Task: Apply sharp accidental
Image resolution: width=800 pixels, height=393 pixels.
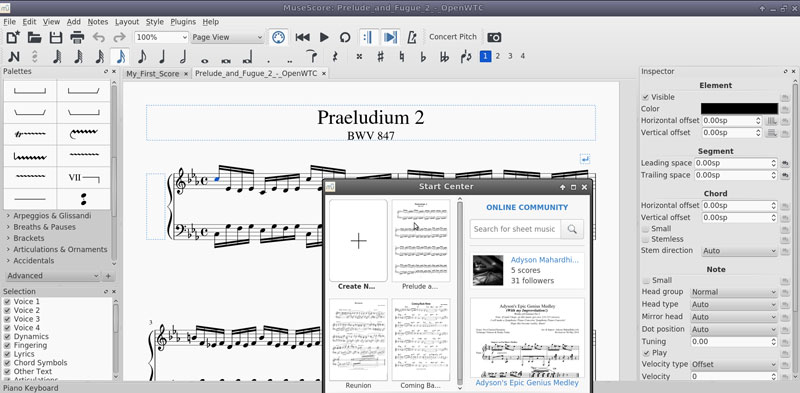Action: coord(380,57)
